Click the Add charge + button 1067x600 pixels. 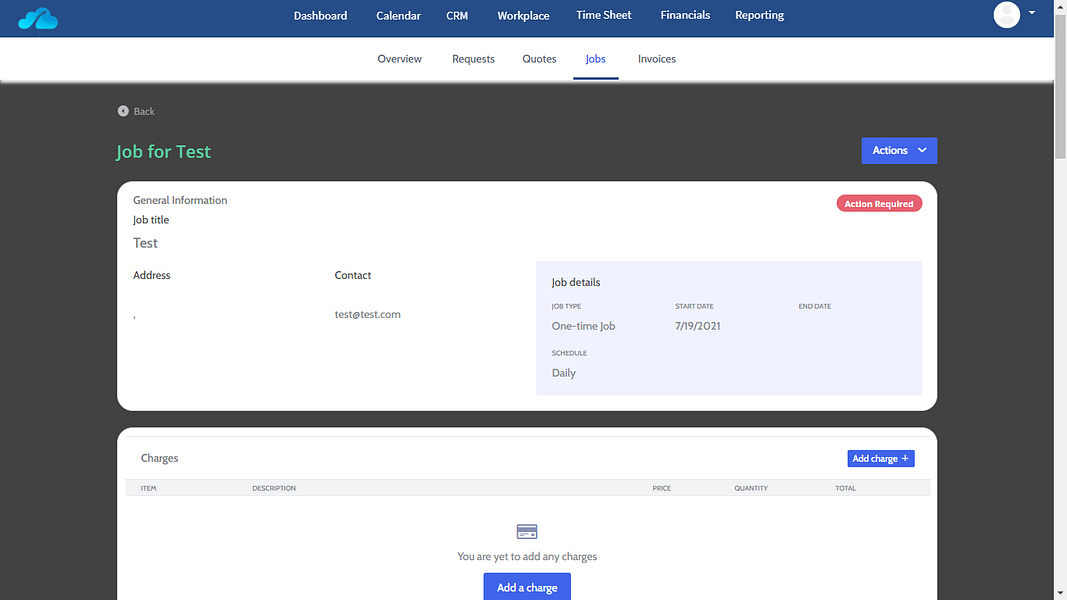tap(881, 459)
